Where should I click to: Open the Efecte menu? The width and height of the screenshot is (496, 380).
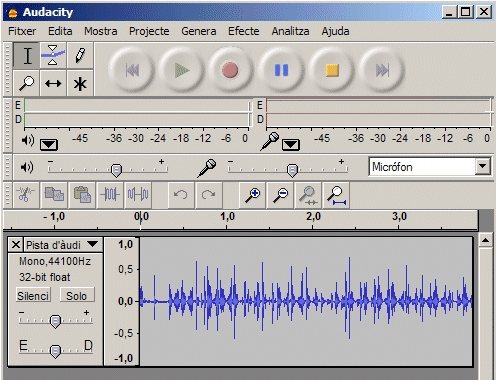point(244,31)
